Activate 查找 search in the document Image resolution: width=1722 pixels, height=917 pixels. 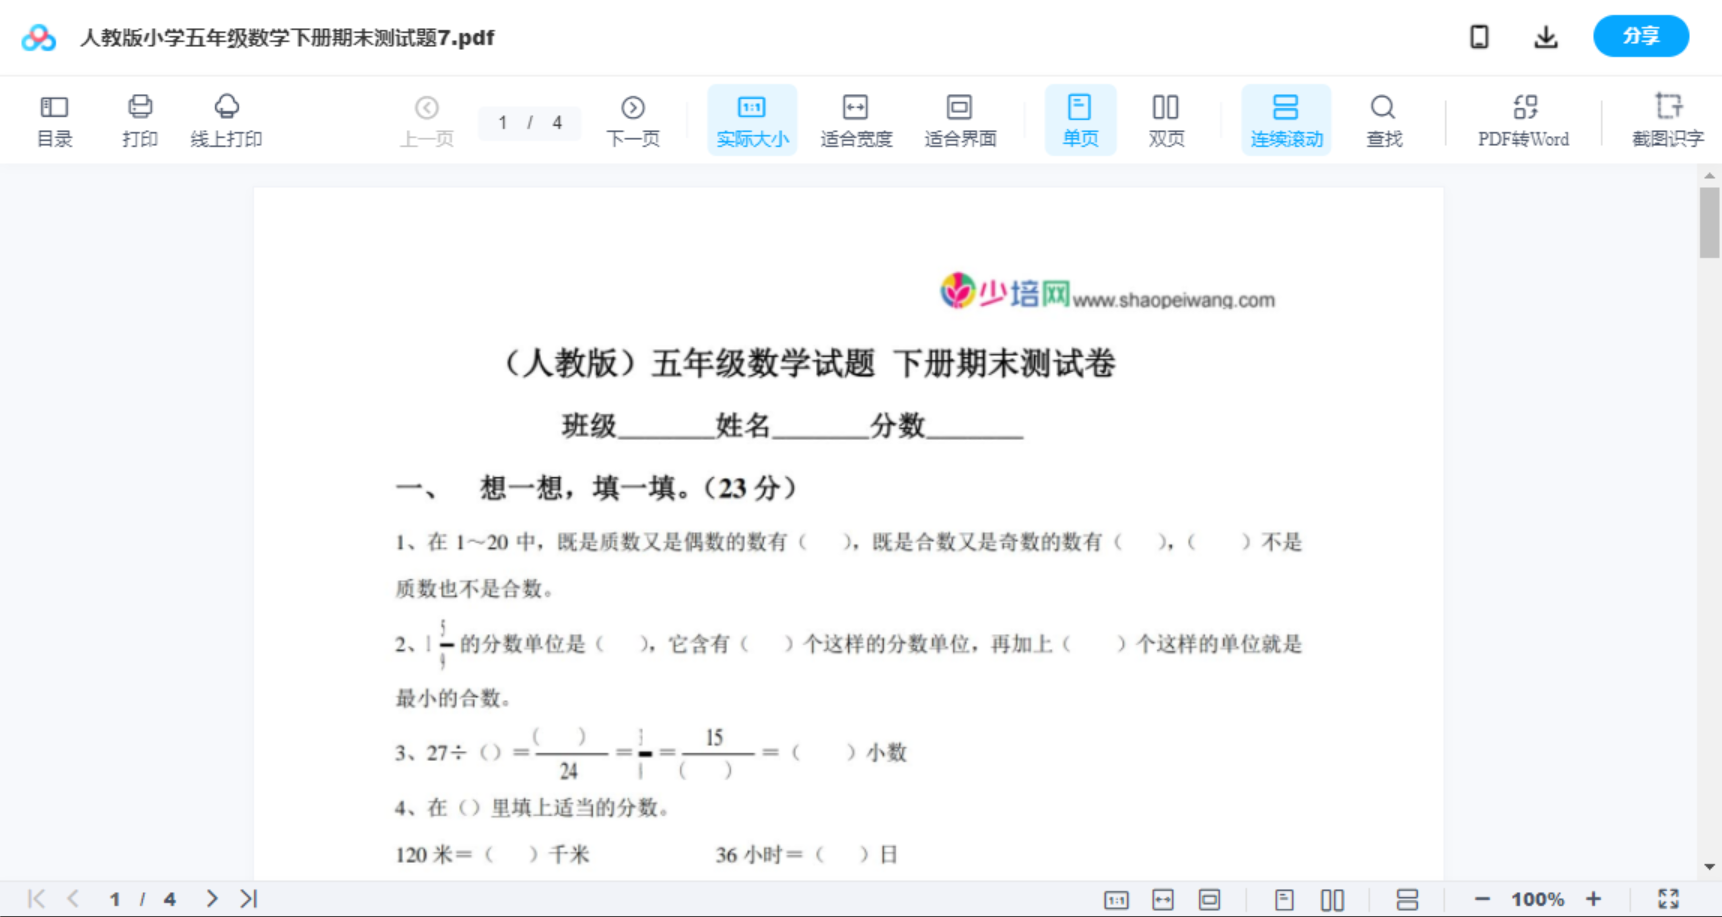(1383, 119)
